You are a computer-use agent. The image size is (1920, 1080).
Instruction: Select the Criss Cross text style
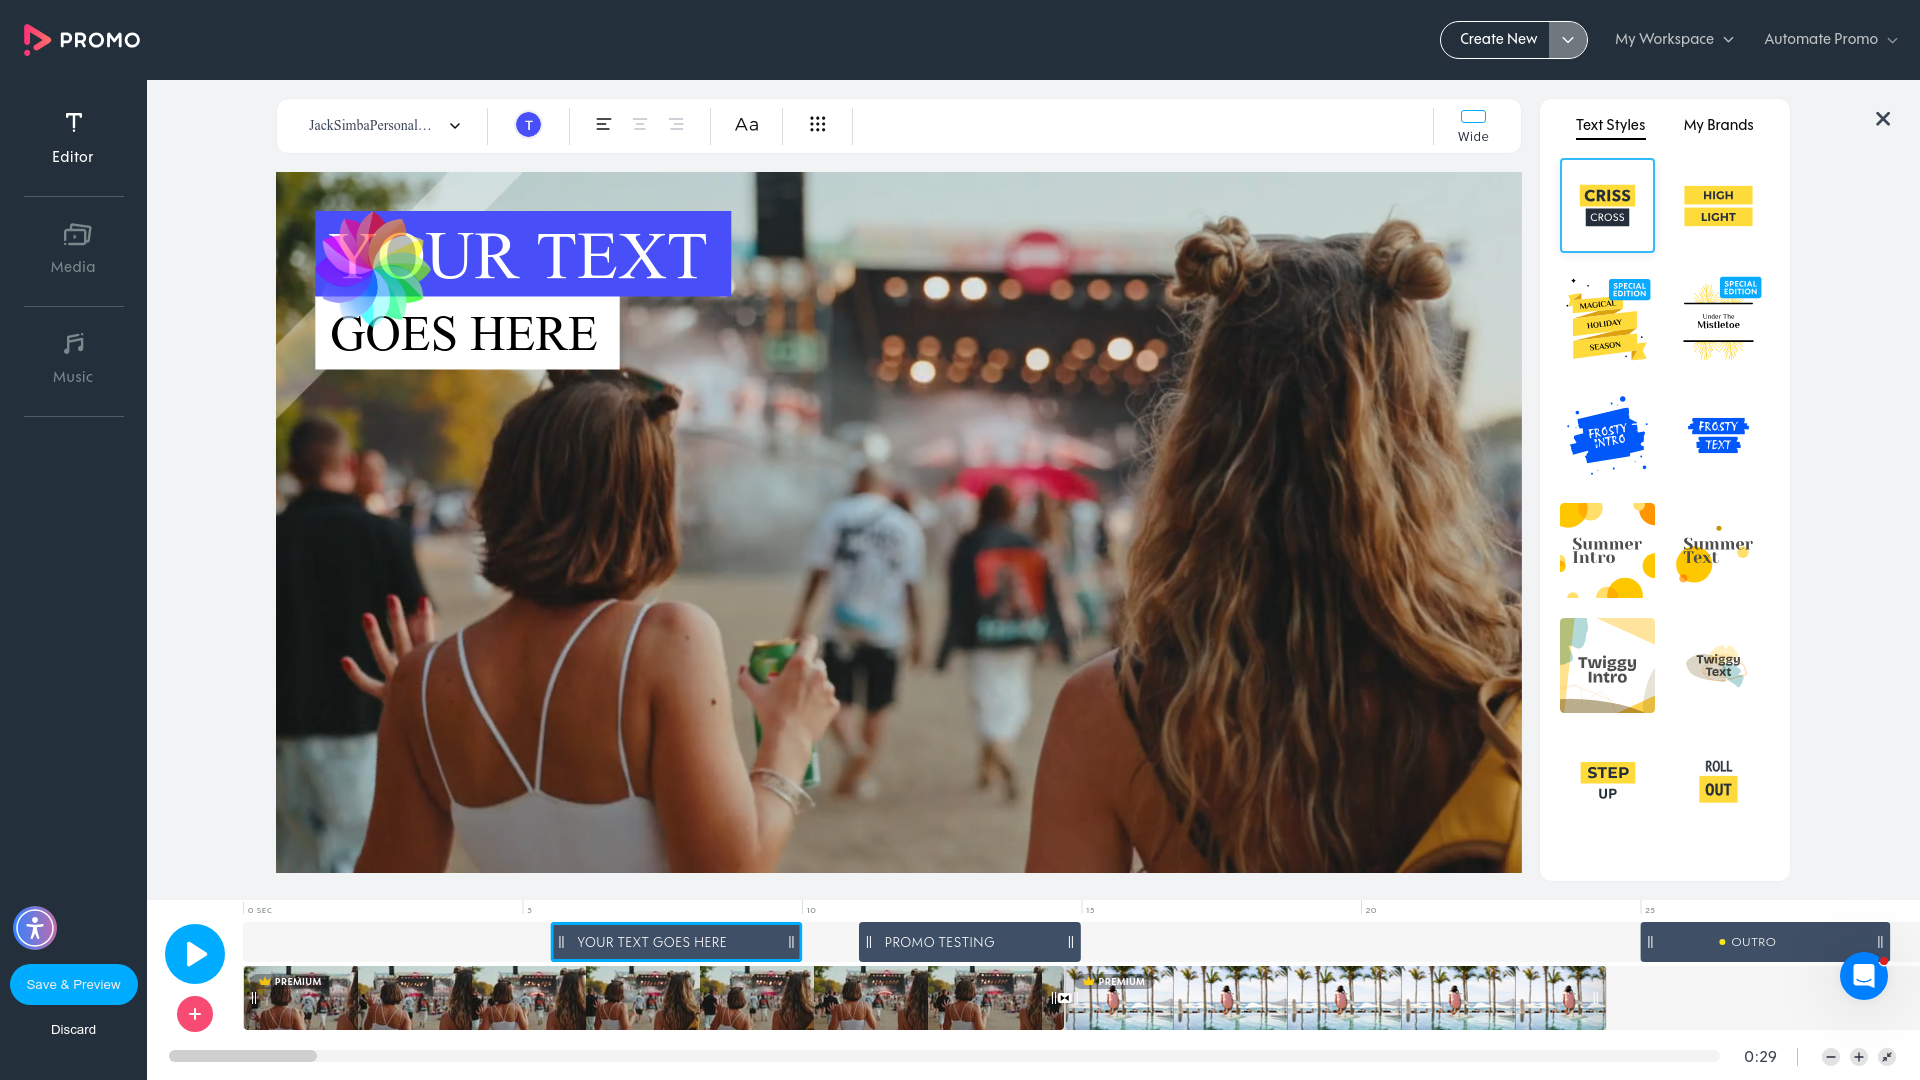(x=1607, y=205)
